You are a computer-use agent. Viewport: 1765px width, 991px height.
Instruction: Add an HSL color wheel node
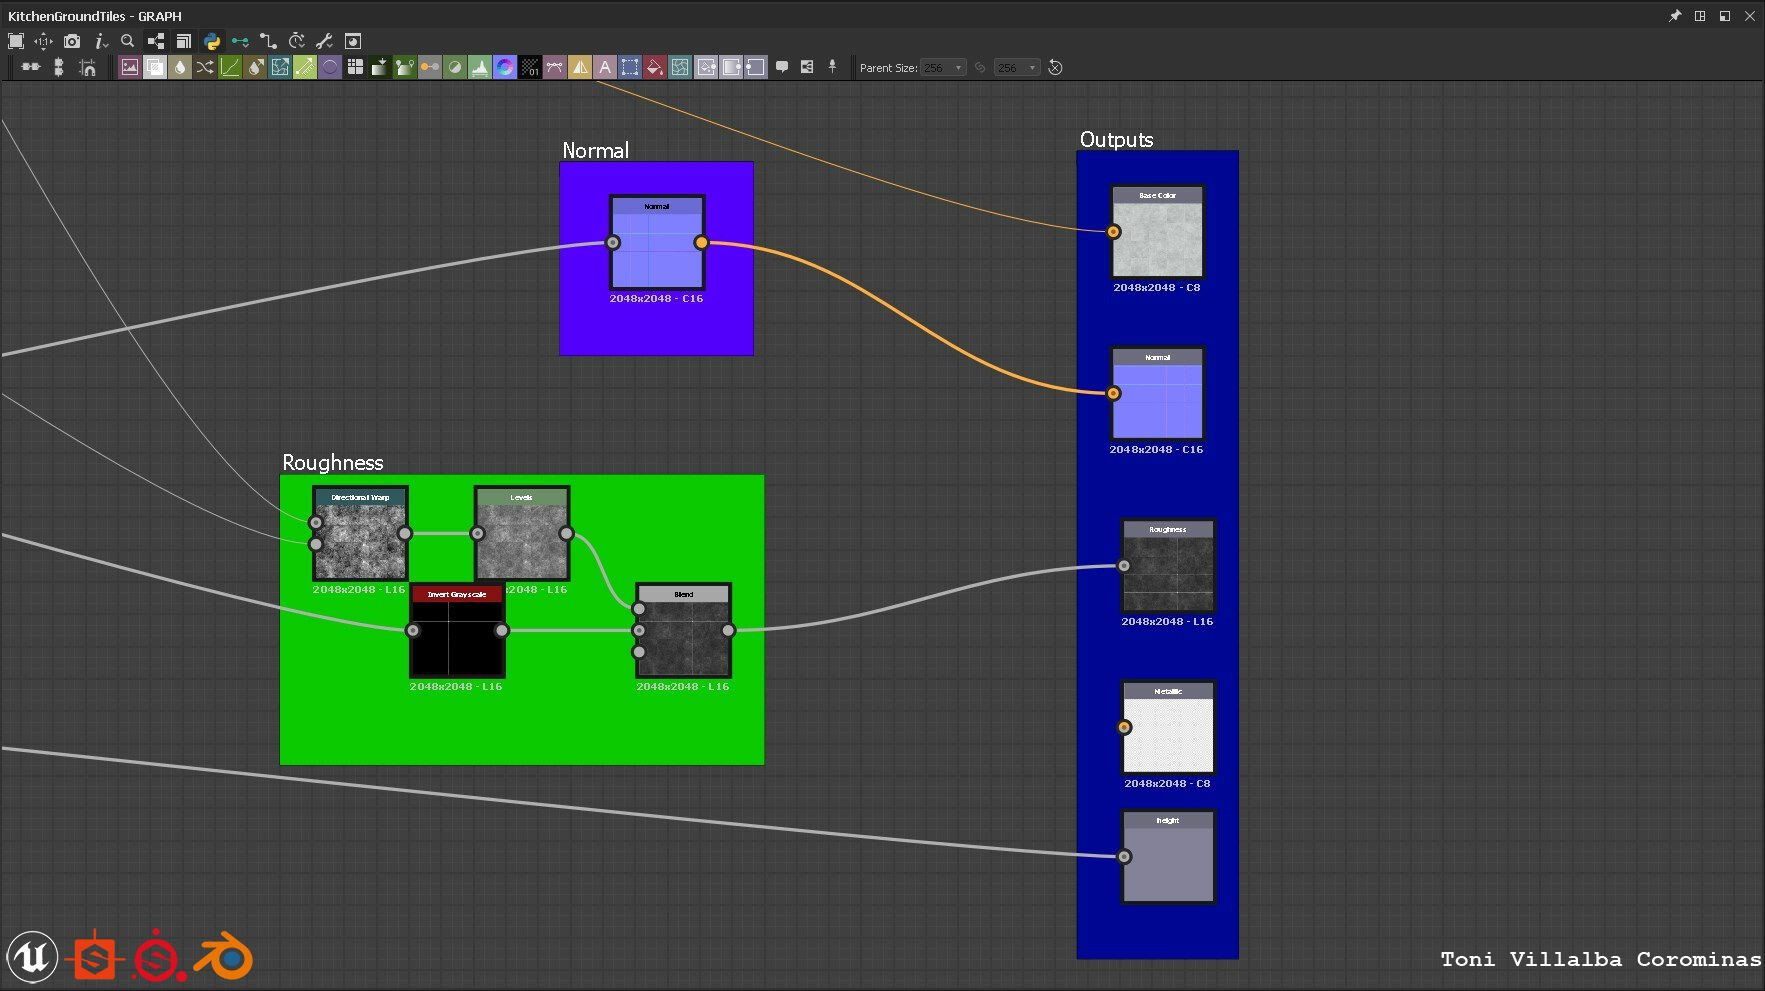(505, 67)
